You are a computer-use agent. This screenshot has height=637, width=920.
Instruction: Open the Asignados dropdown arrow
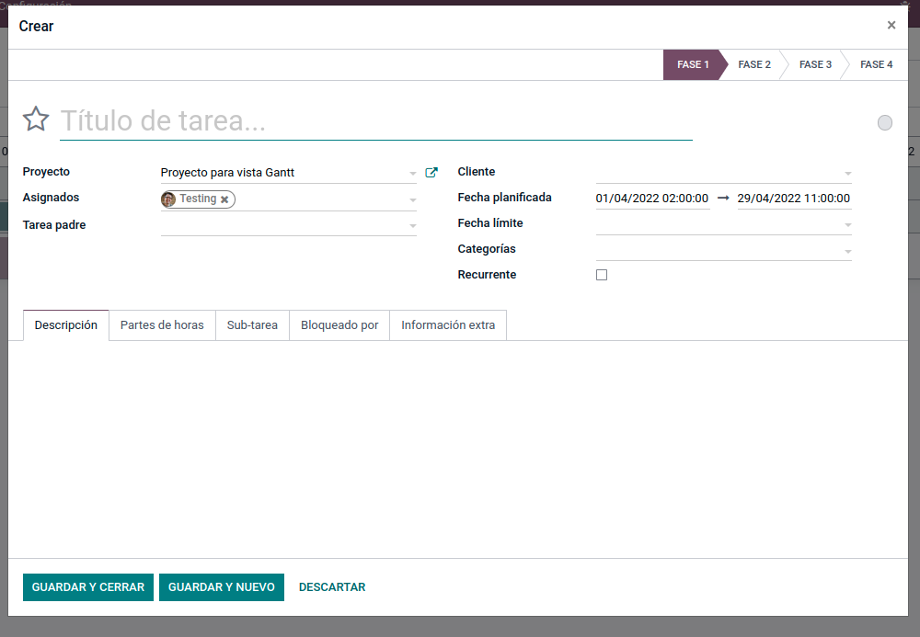pos(412,199)
